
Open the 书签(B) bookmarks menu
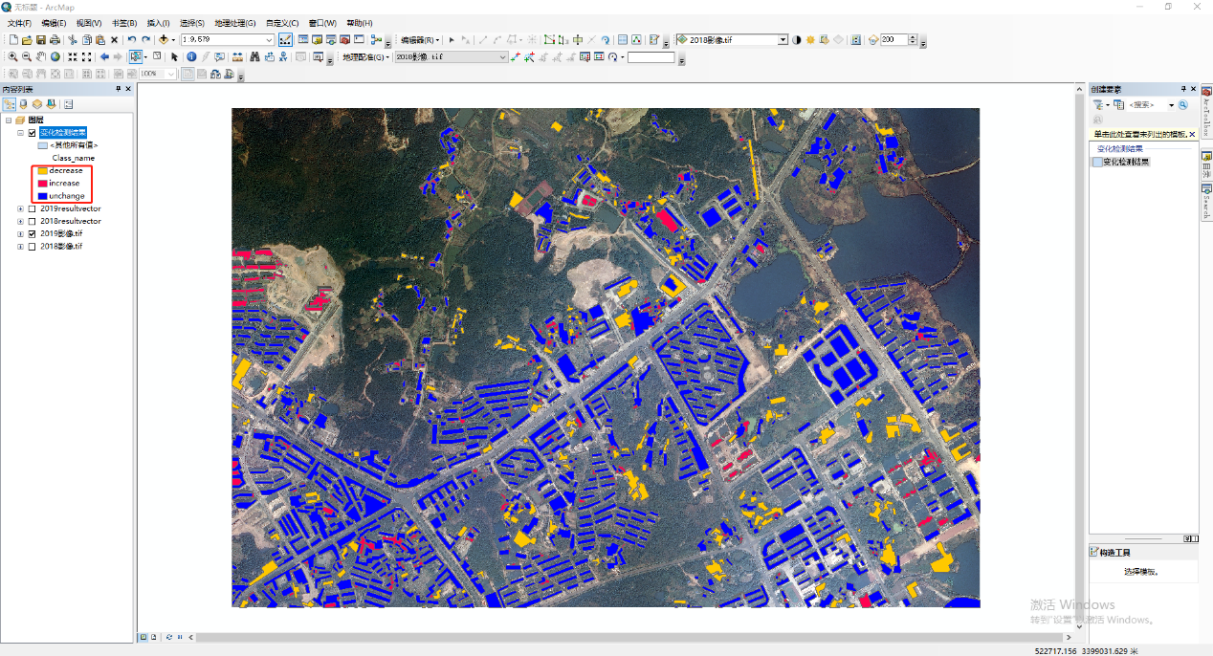pyautogui.click(x=124, y=23)
